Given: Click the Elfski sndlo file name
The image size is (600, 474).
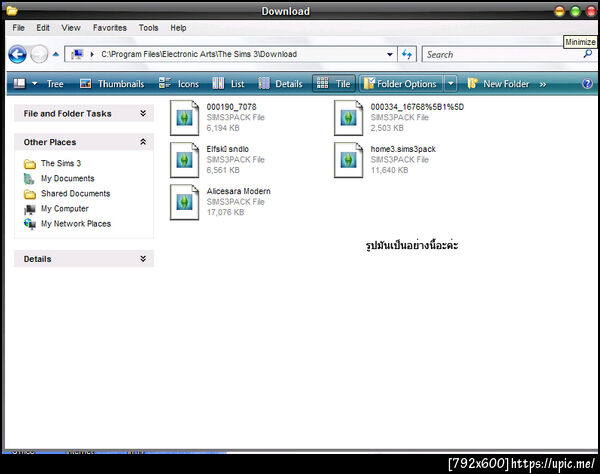Looking at the screenshot, I should click(228, 149).
